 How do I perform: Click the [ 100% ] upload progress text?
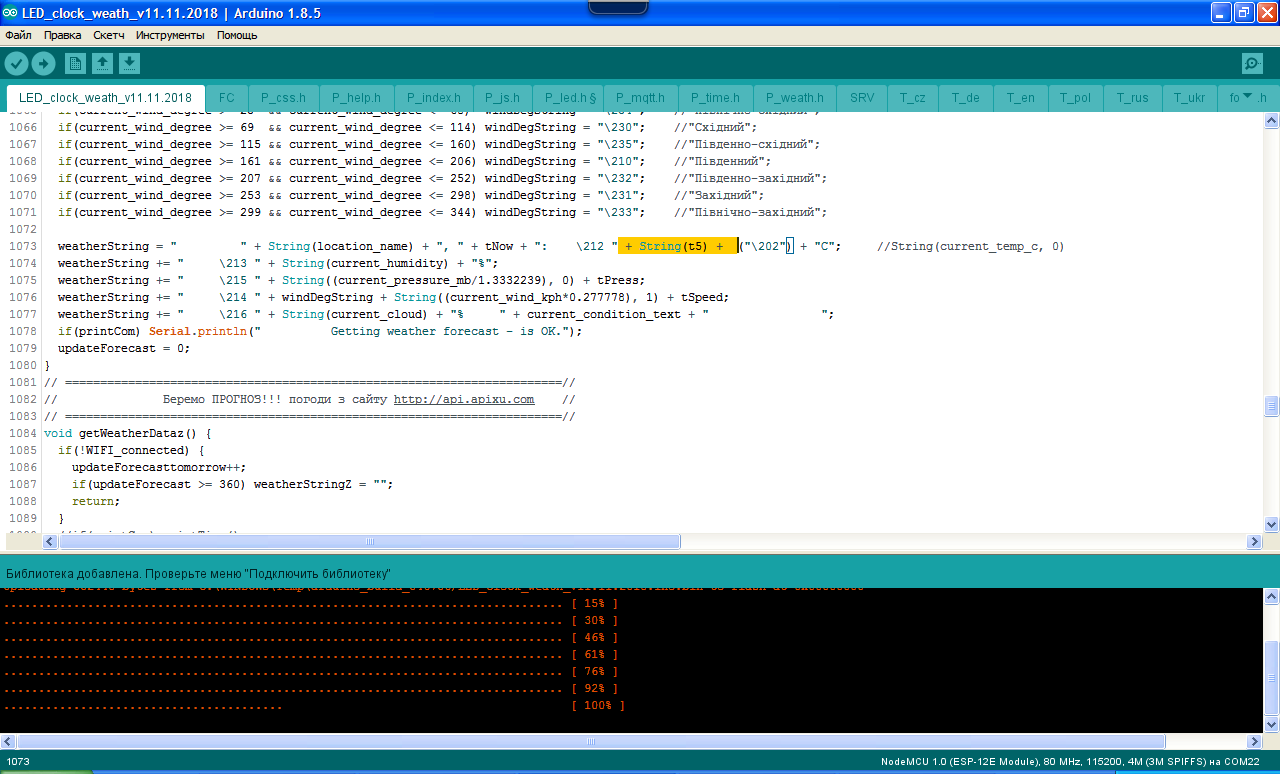[597, 706]
